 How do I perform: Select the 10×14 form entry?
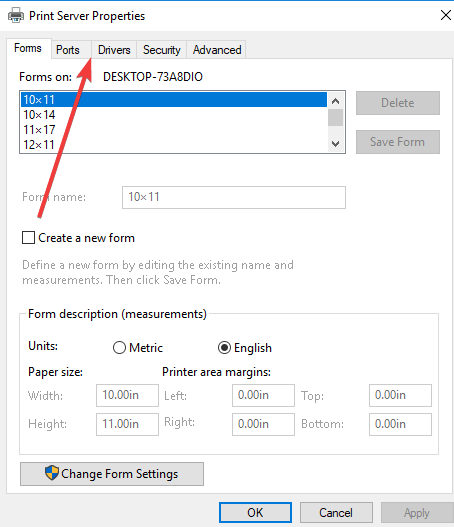[174, 115]
